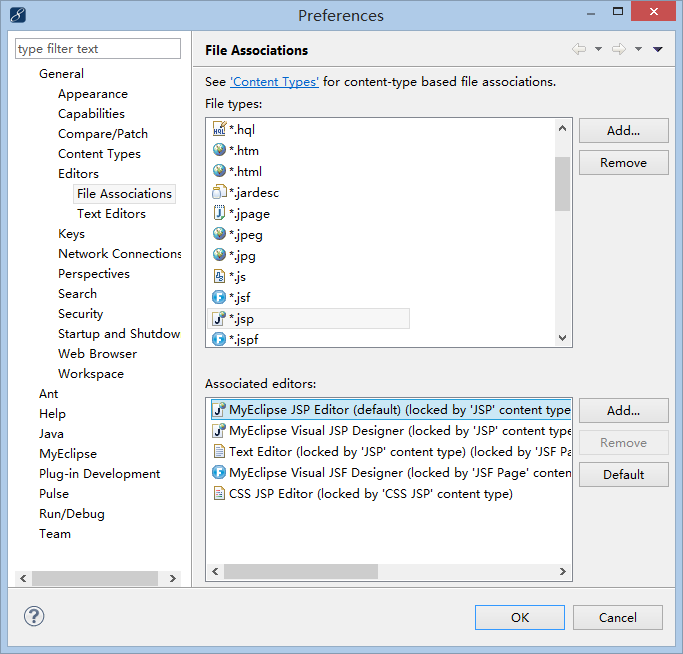The image size is (683, 654).
Task: Open the Perspectives preferences page
Action: tap(94, 274)
